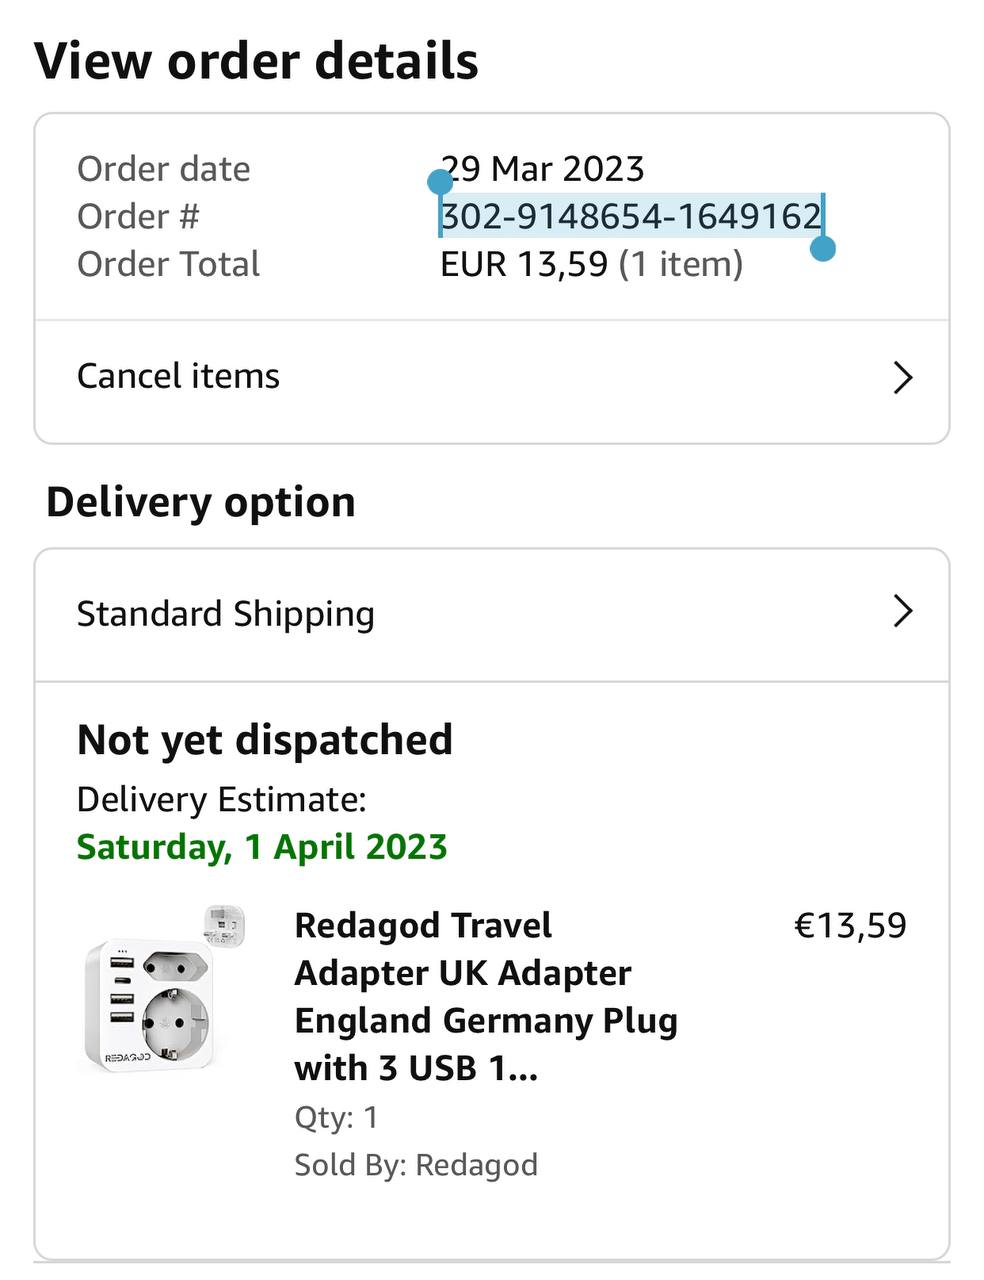The height and width of the screenshot is (1280, 984).
Task: Open the Redagod Travel Adapter product title
Action: click(x=486, y=996)
